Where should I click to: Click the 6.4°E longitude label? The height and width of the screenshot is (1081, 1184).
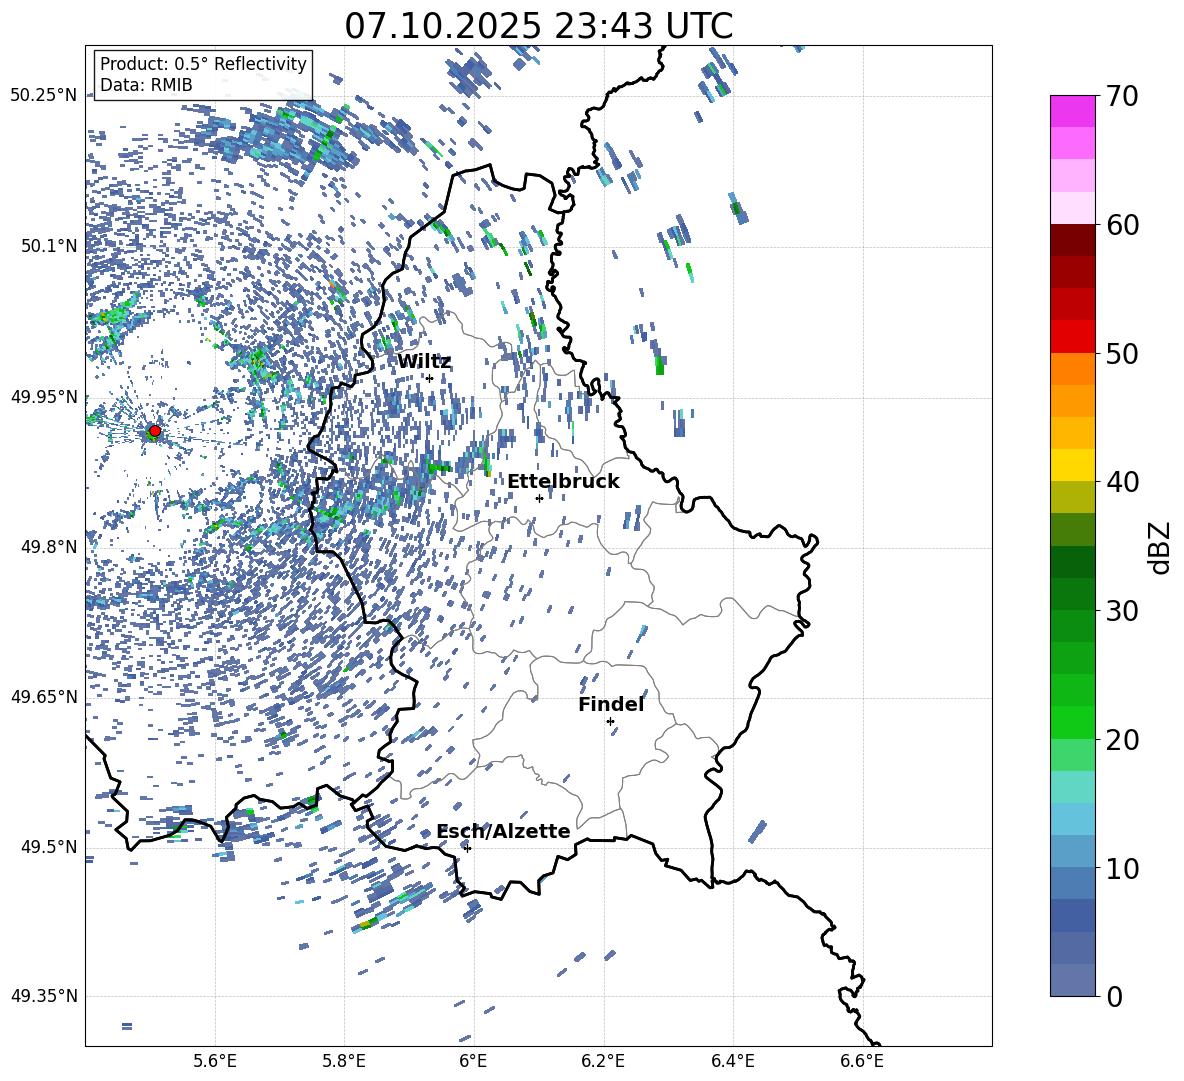coord(732,1061)
